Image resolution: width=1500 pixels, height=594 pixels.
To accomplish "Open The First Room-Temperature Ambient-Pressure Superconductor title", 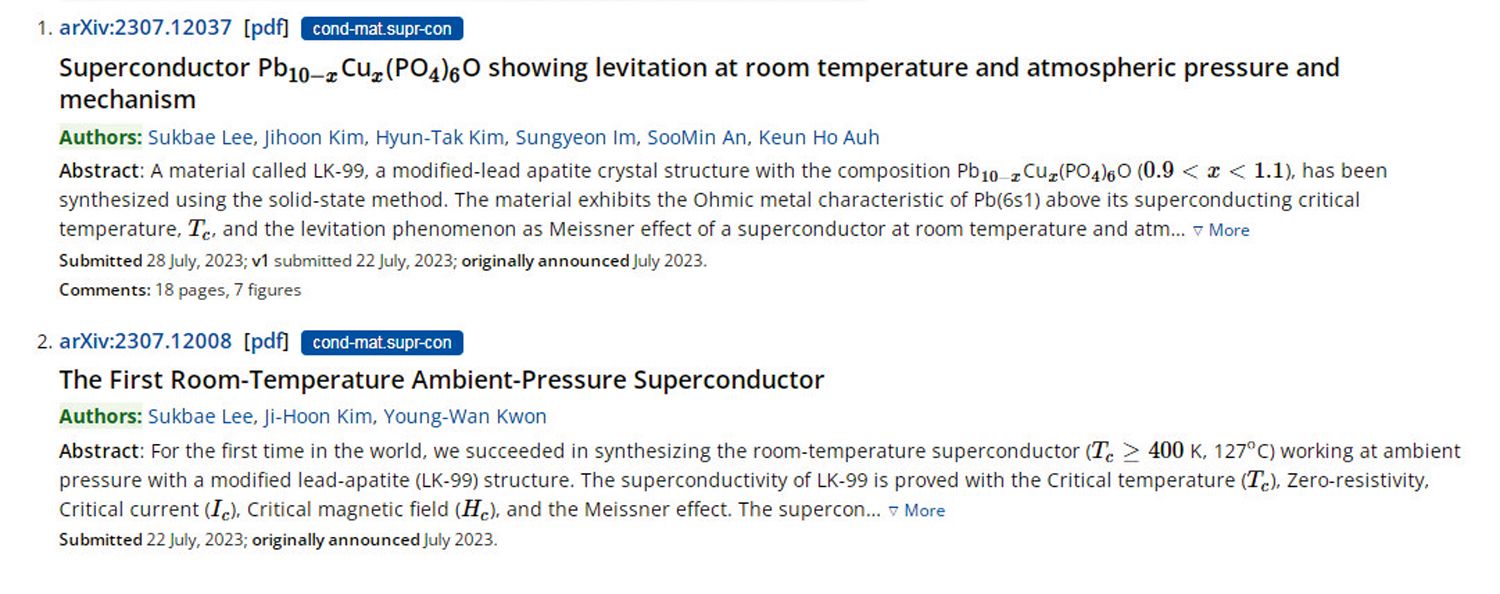I will [441, 380].
